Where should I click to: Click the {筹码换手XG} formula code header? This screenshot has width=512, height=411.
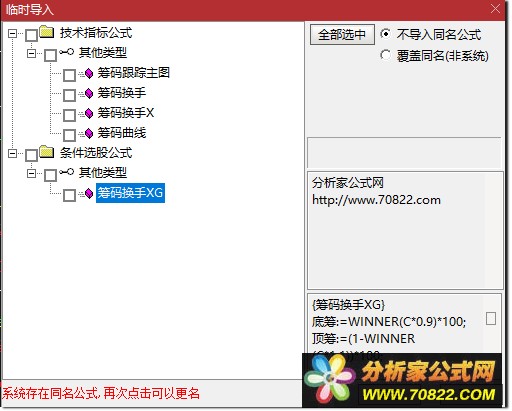point(348,305)
